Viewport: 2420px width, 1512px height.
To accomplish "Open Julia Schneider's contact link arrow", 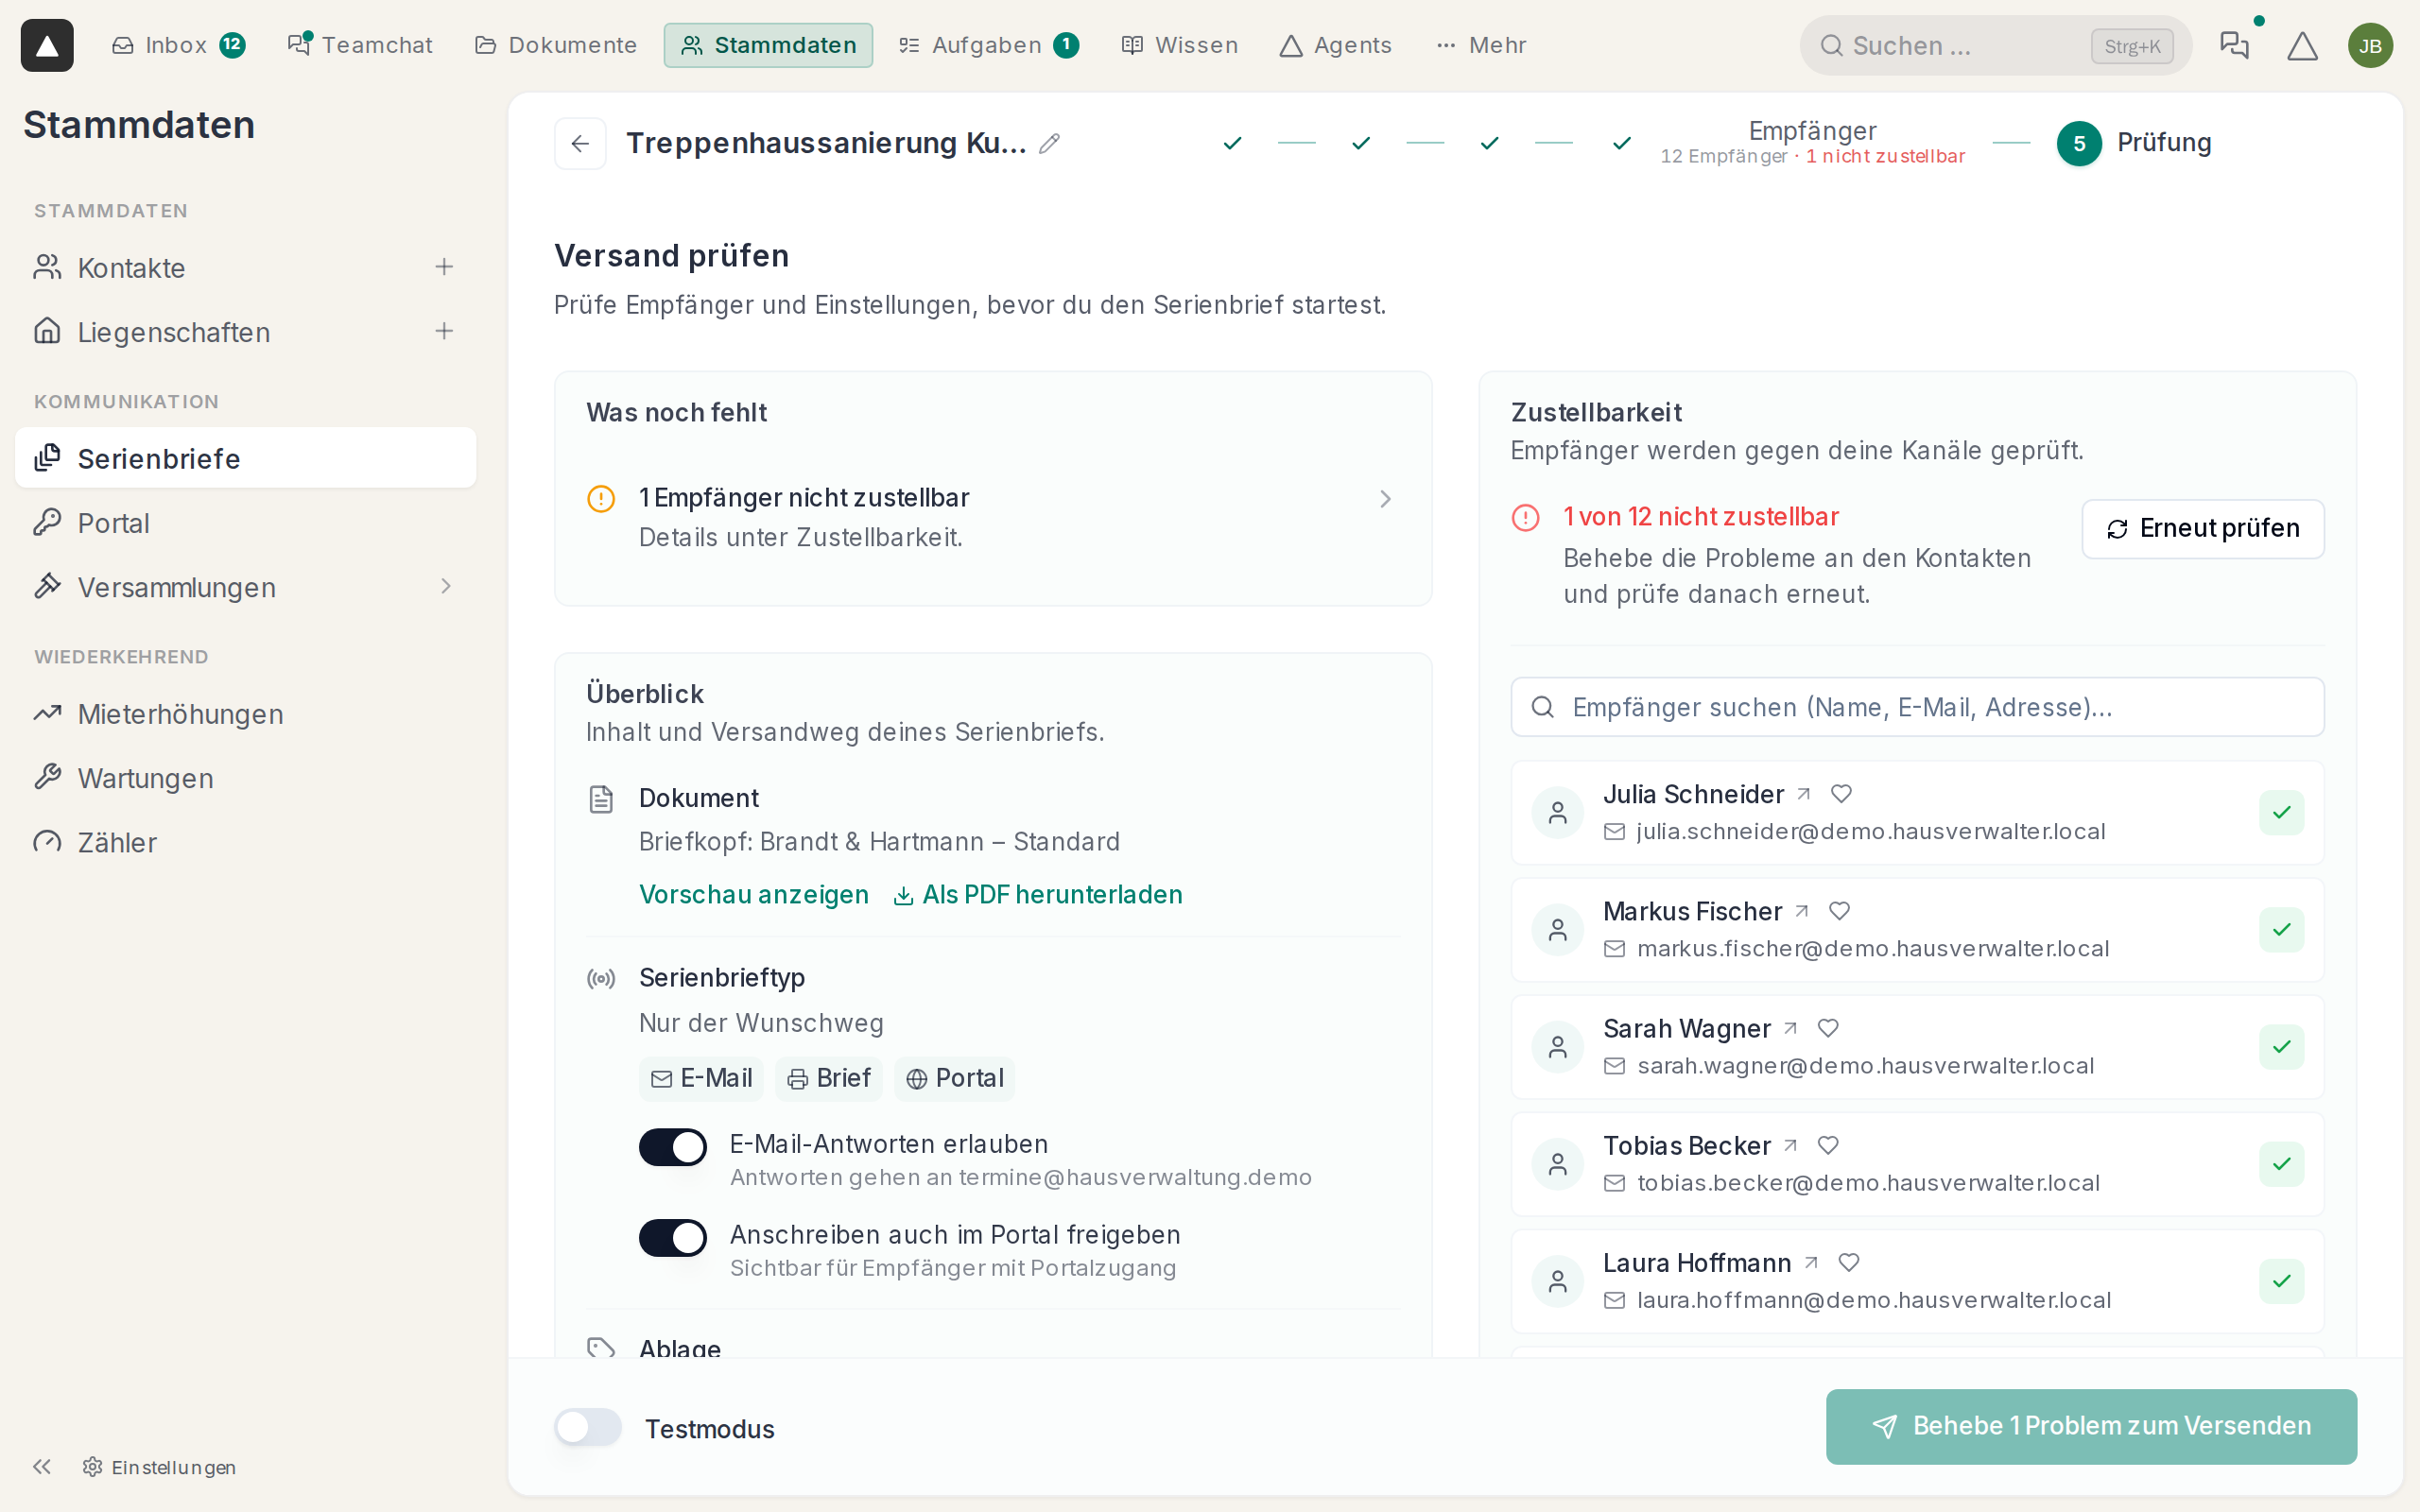I will pyautogui.click(x=1804, y=794).
